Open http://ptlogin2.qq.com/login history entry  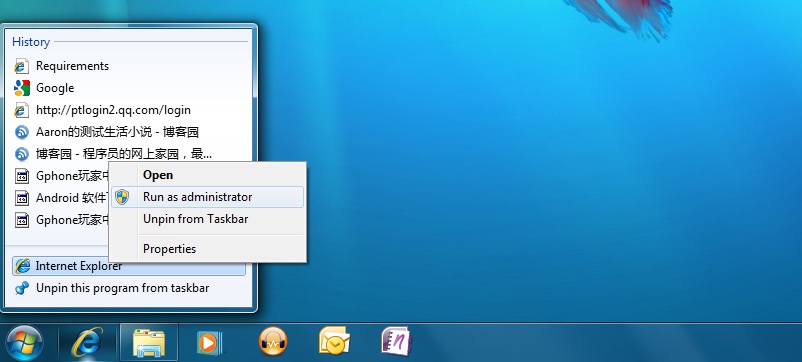[x=130, y=110]
